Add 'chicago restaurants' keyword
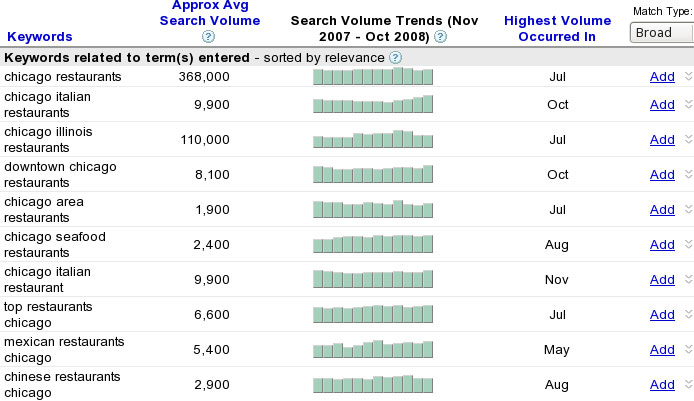The image size is (694, 401). tap(662, 77)
